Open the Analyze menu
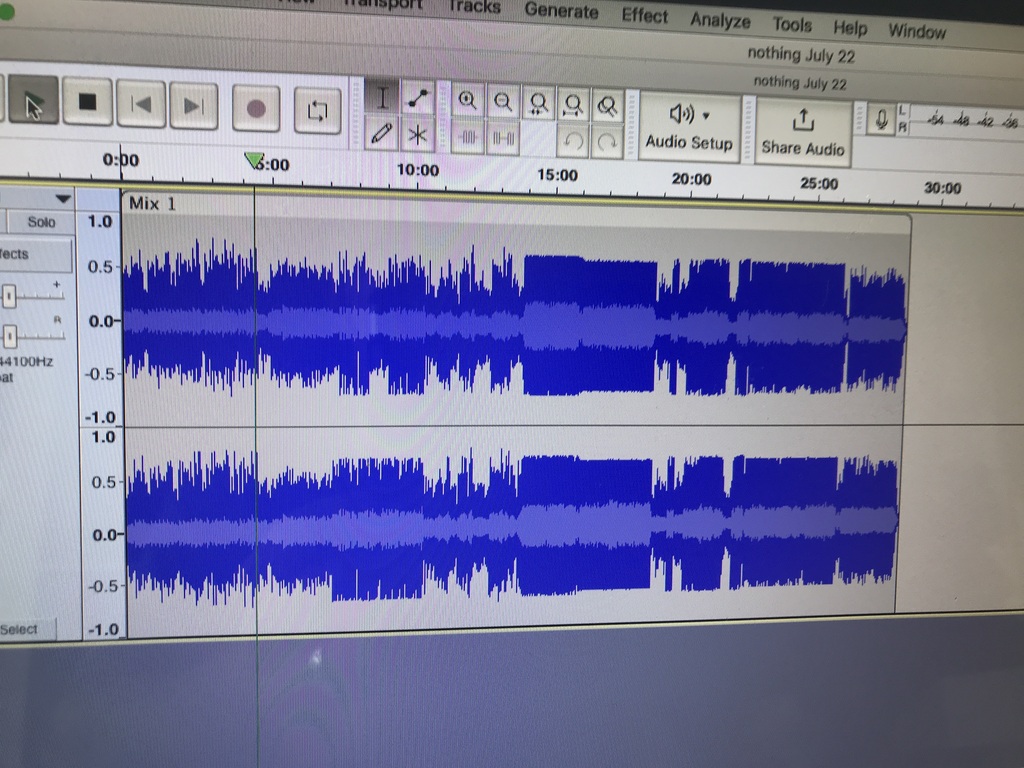 point(720,21)
